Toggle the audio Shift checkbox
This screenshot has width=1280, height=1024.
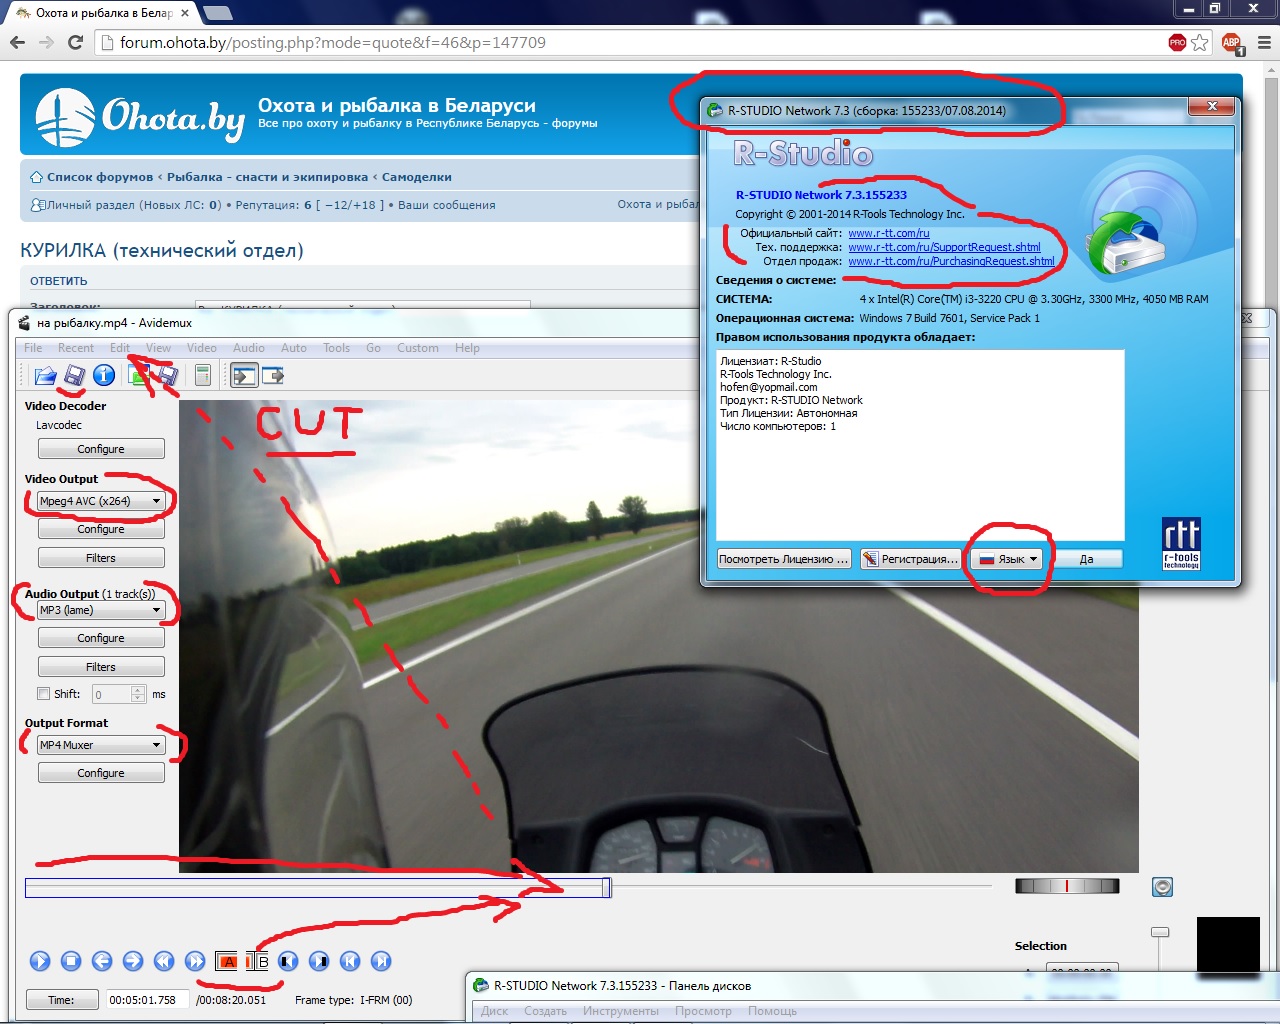44,694
